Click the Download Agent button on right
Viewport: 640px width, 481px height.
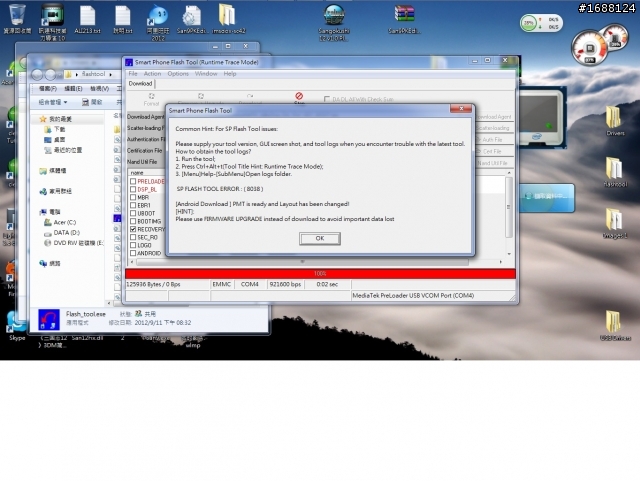coord(493,117)
